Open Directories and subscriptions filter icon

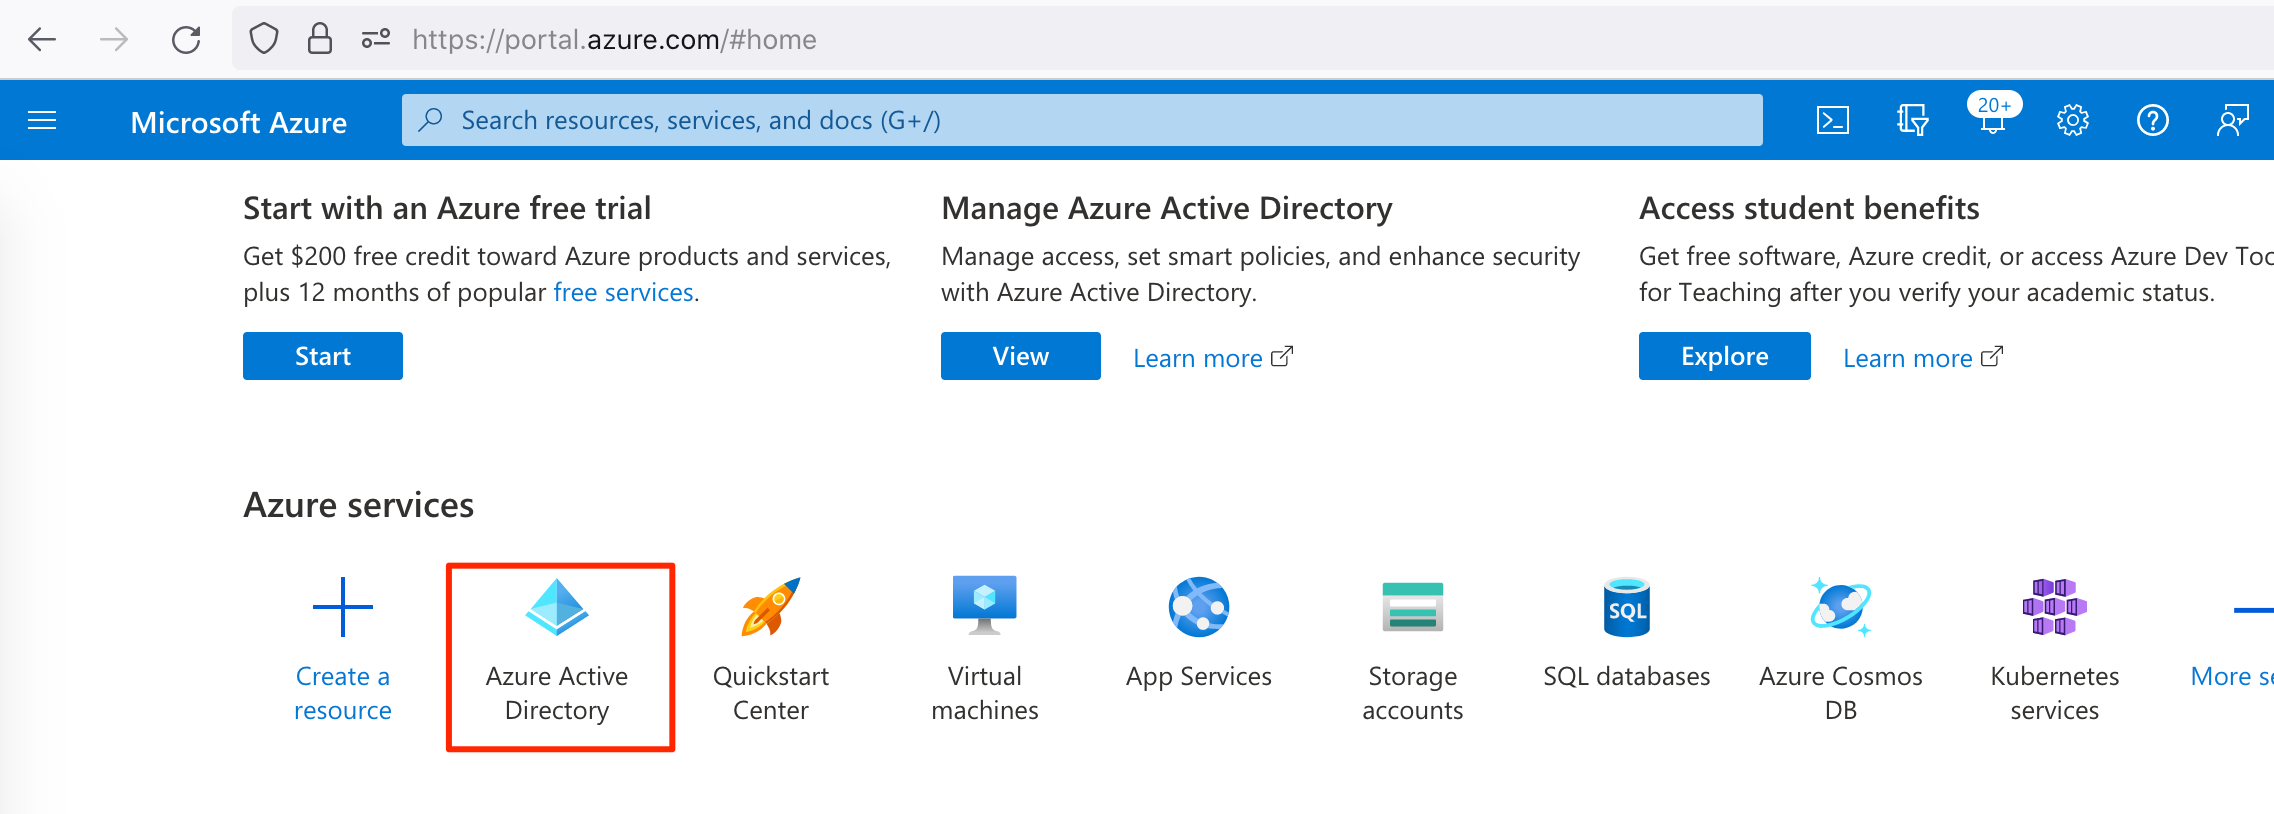coord(1912,121)
